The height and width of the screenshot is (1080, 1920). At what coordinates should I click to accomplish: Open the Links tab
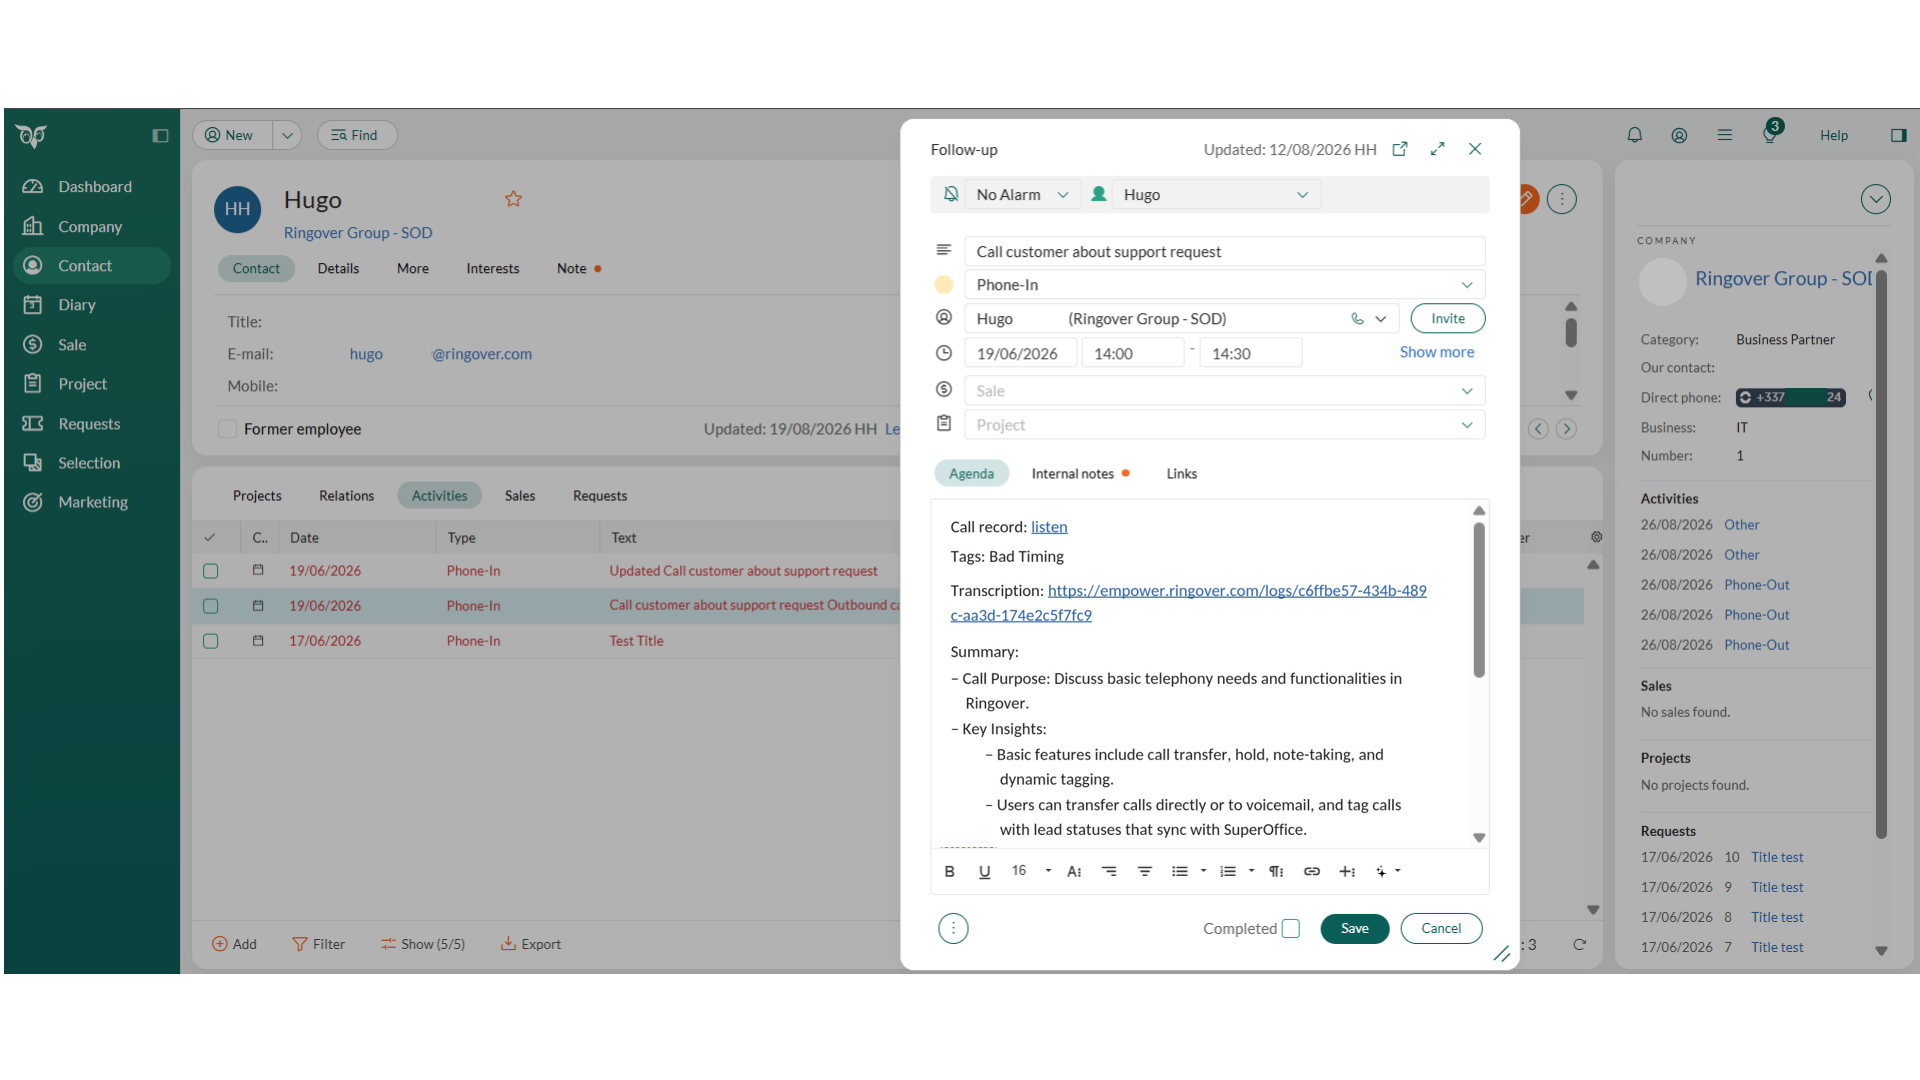pyautogui.click(x=1181, y=474)
